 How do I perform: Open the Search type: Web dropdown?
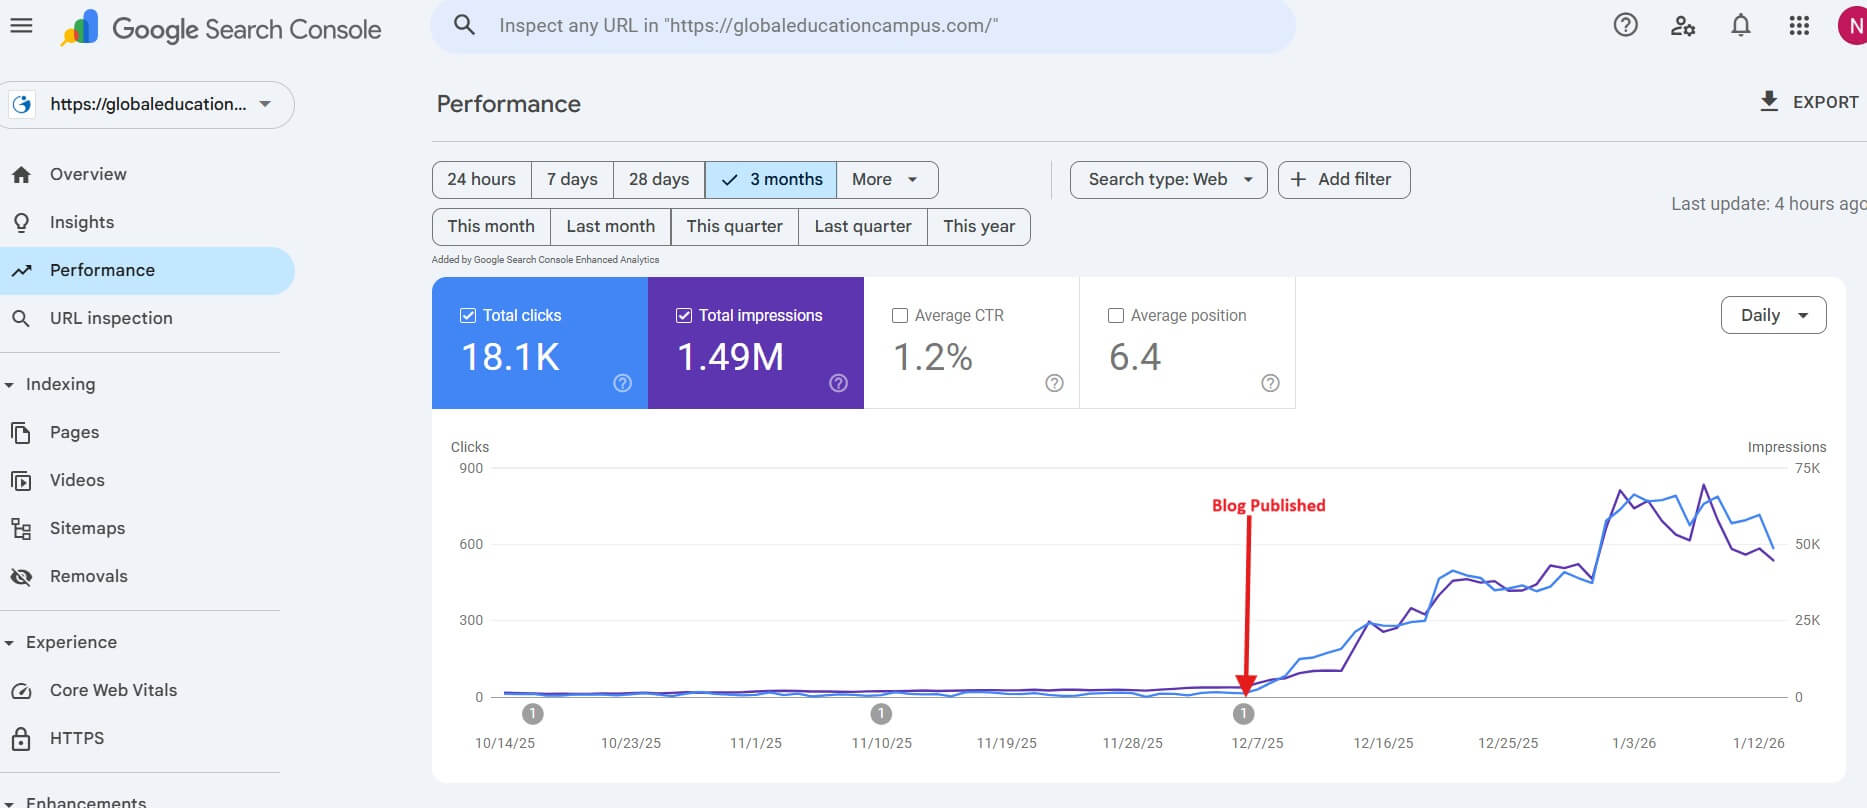click(x=1168, y=180)
